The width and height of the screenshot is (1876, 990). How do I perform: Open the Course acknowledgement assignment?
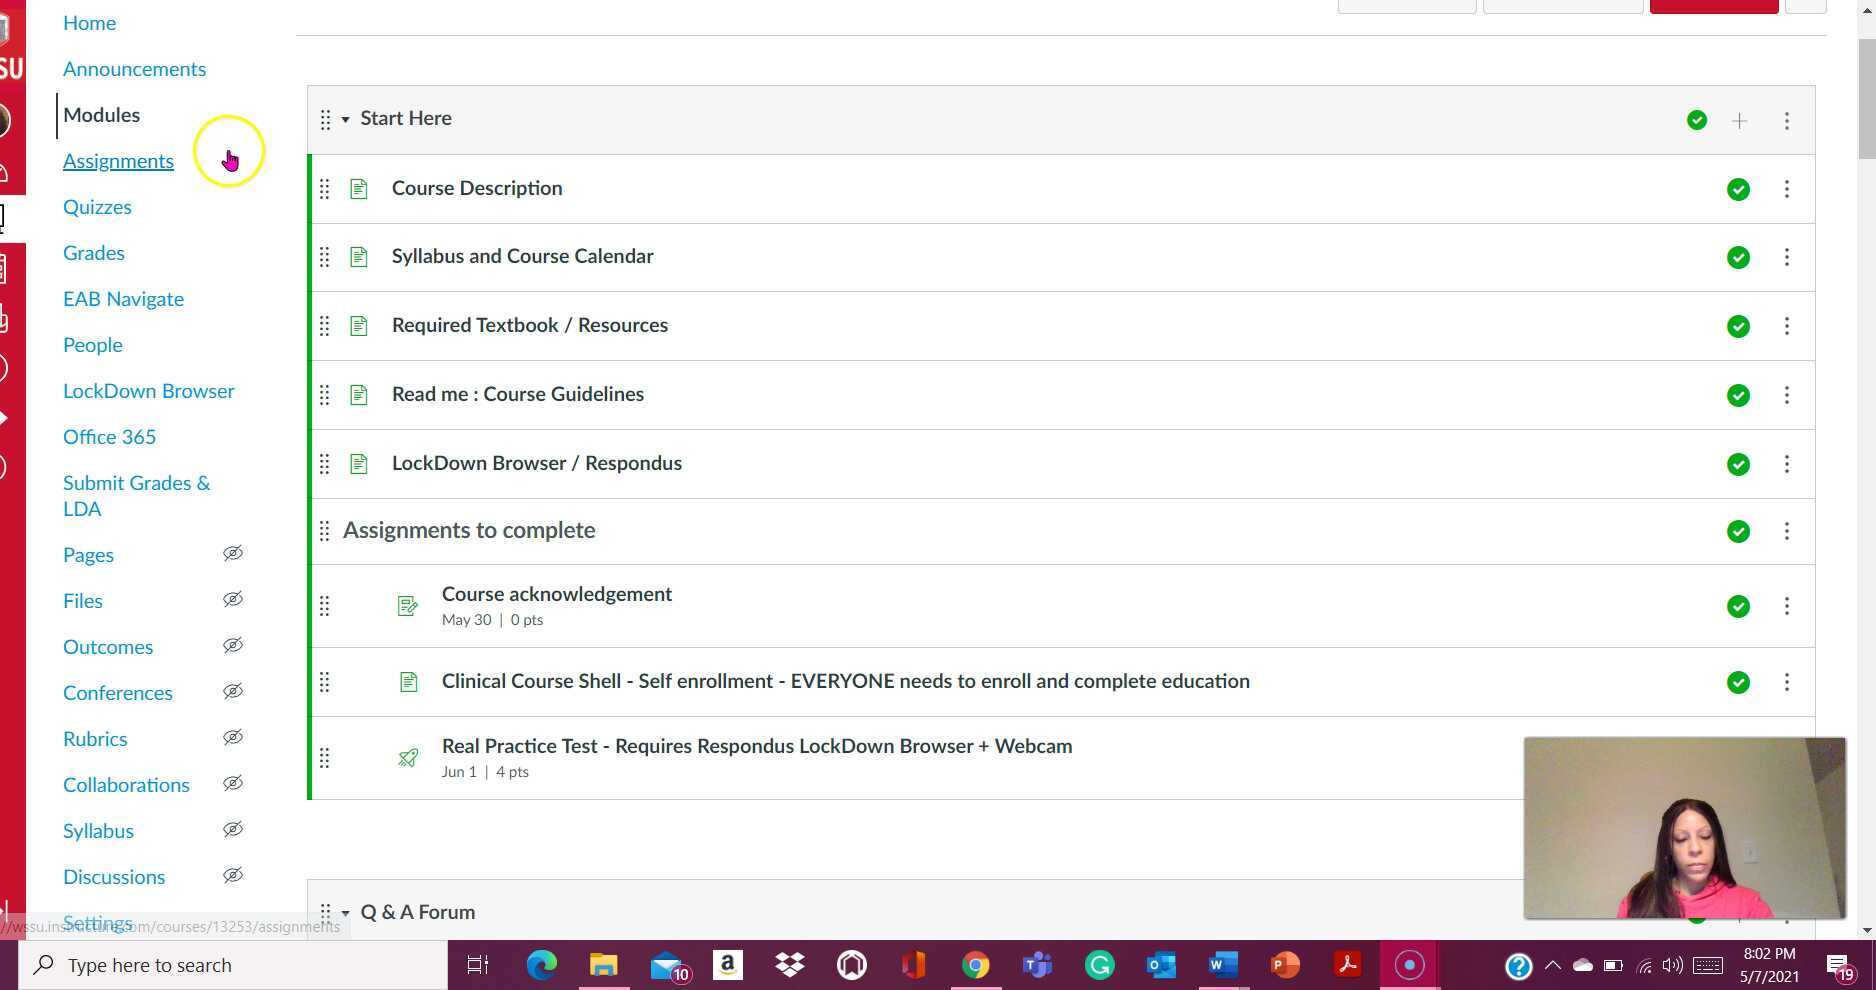pyautogui.click(x=557, y=593)
